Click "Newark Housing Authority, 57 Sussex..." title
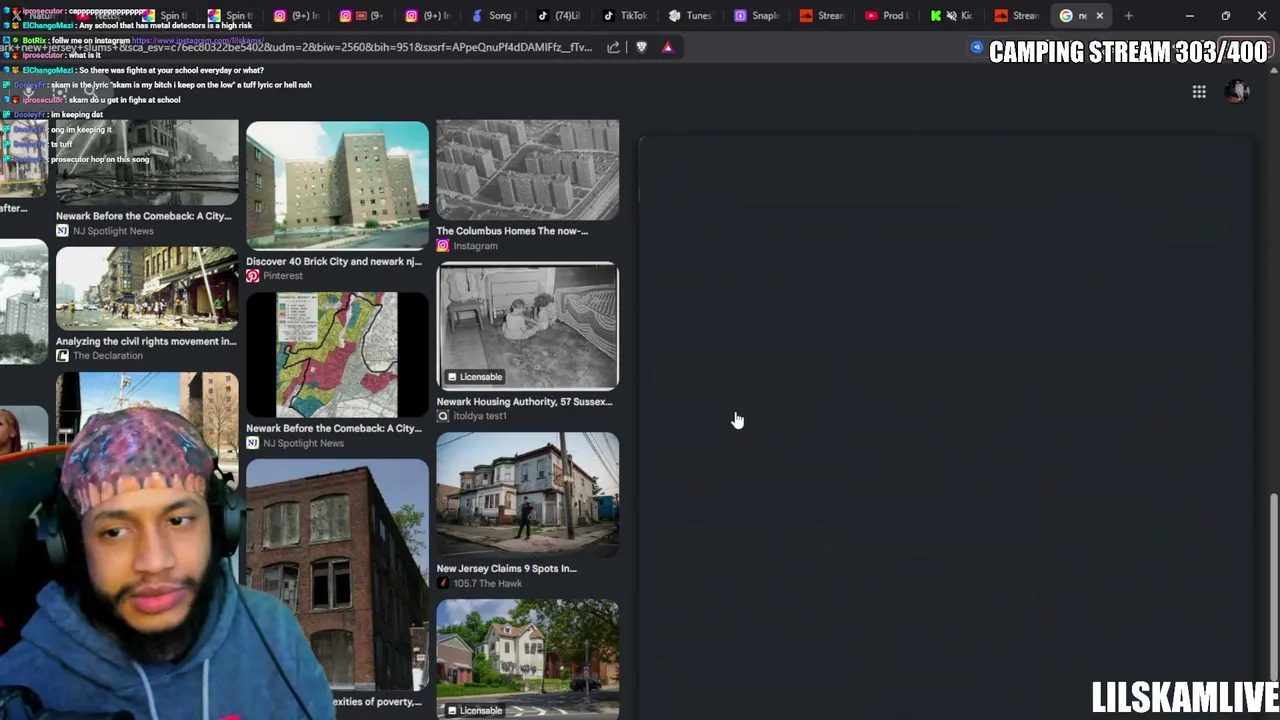The height and width of the screenshot is (720, 1280). tap(524, 402)
